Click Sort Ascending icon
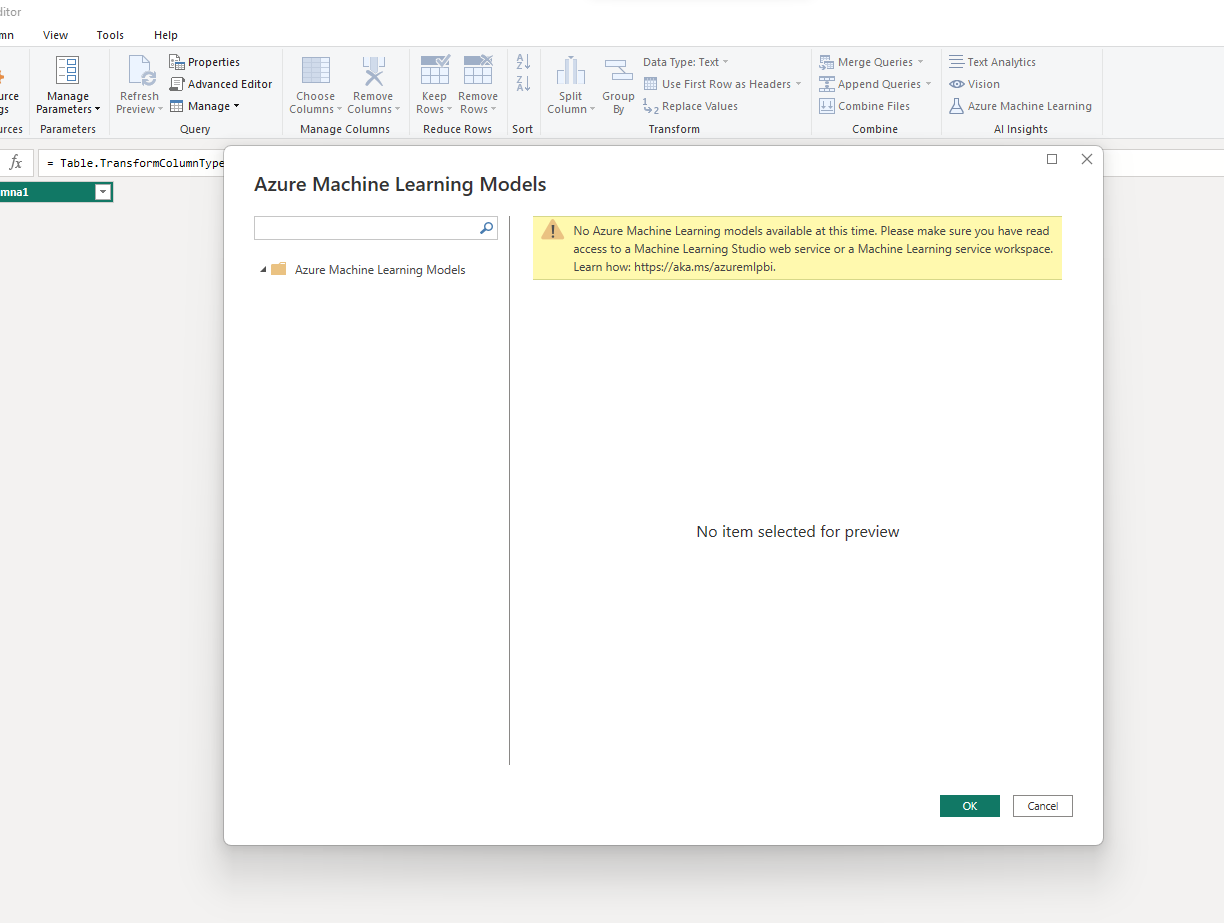The width and height of the screenshot is (1224, 923). (x=523, y=62)
